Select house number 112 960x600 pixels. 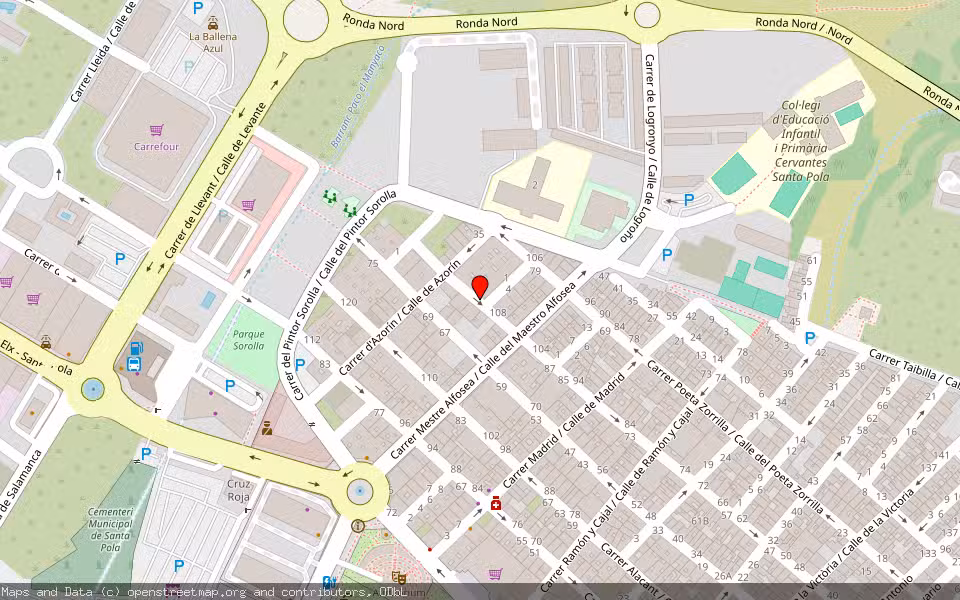[x=312, y=339]
